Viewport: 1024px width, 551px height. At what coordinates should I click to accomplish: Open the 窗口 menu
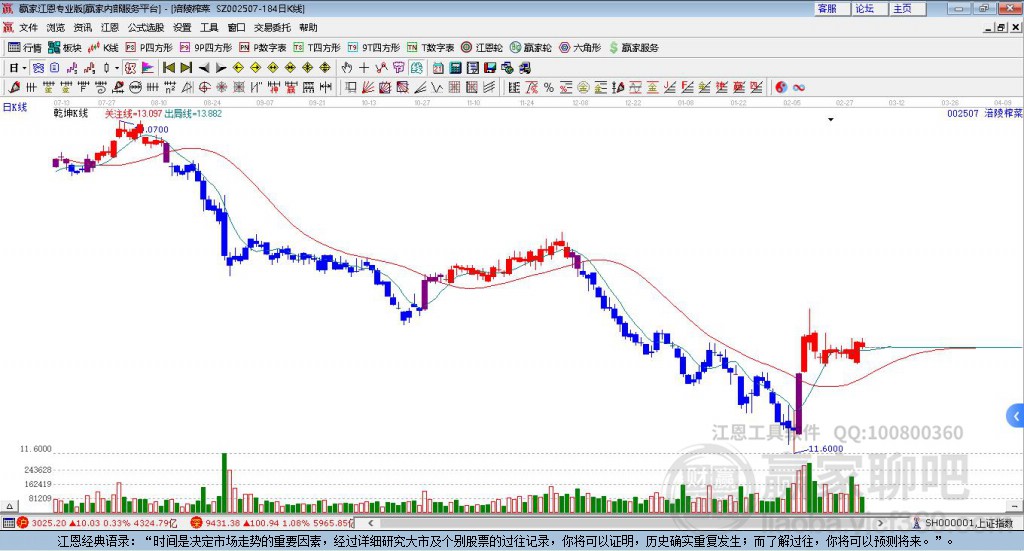[236, 27]
